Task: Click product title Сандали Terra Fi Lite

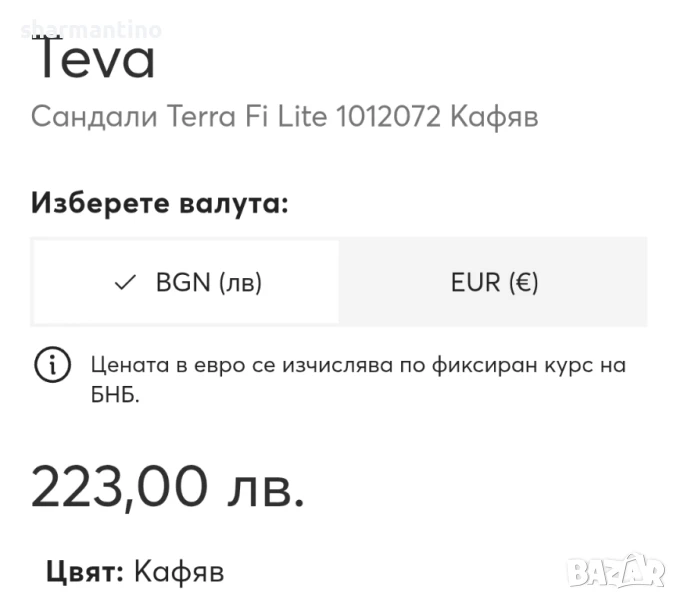Action: click(x=284, y=116)
